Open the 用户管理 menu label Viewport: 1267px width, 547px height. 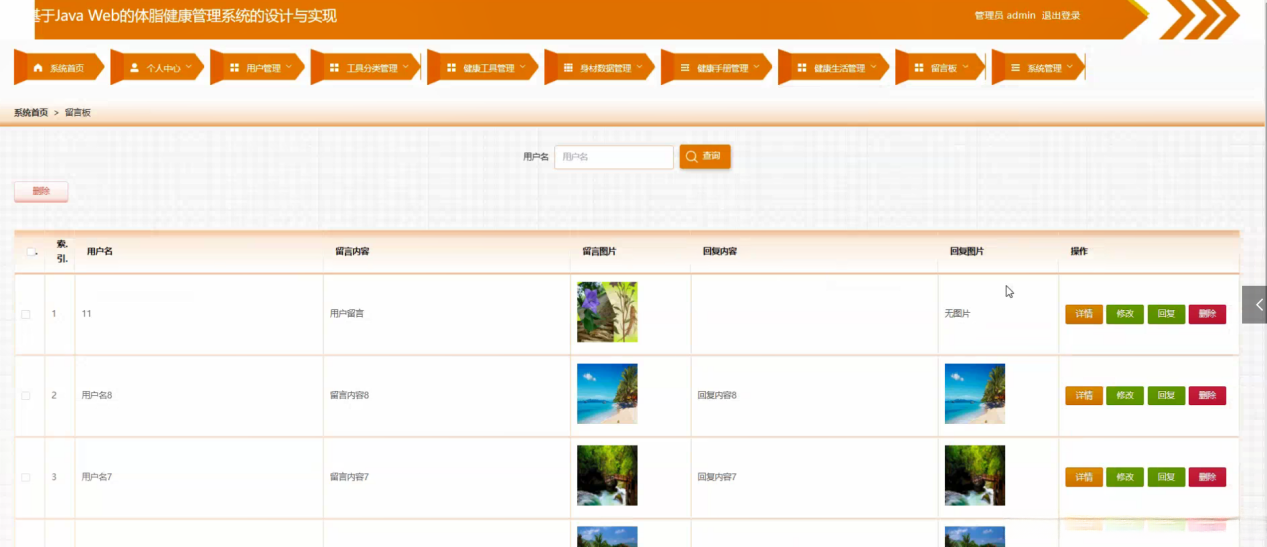tap(263, 69)
